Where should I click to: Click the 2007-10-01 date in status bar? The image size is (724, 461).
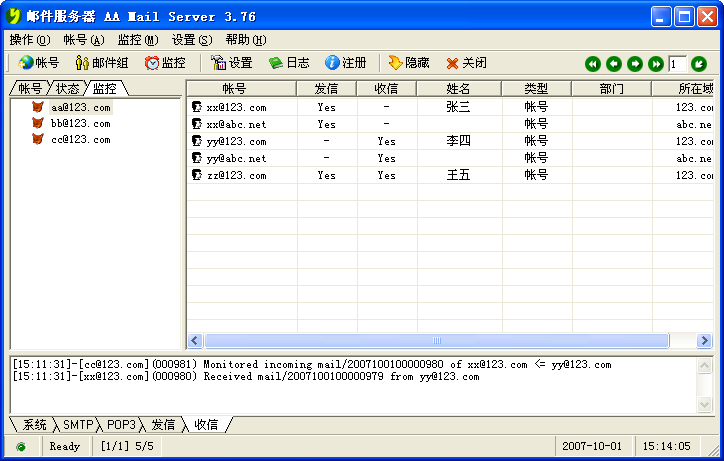[x=592, y=446]
